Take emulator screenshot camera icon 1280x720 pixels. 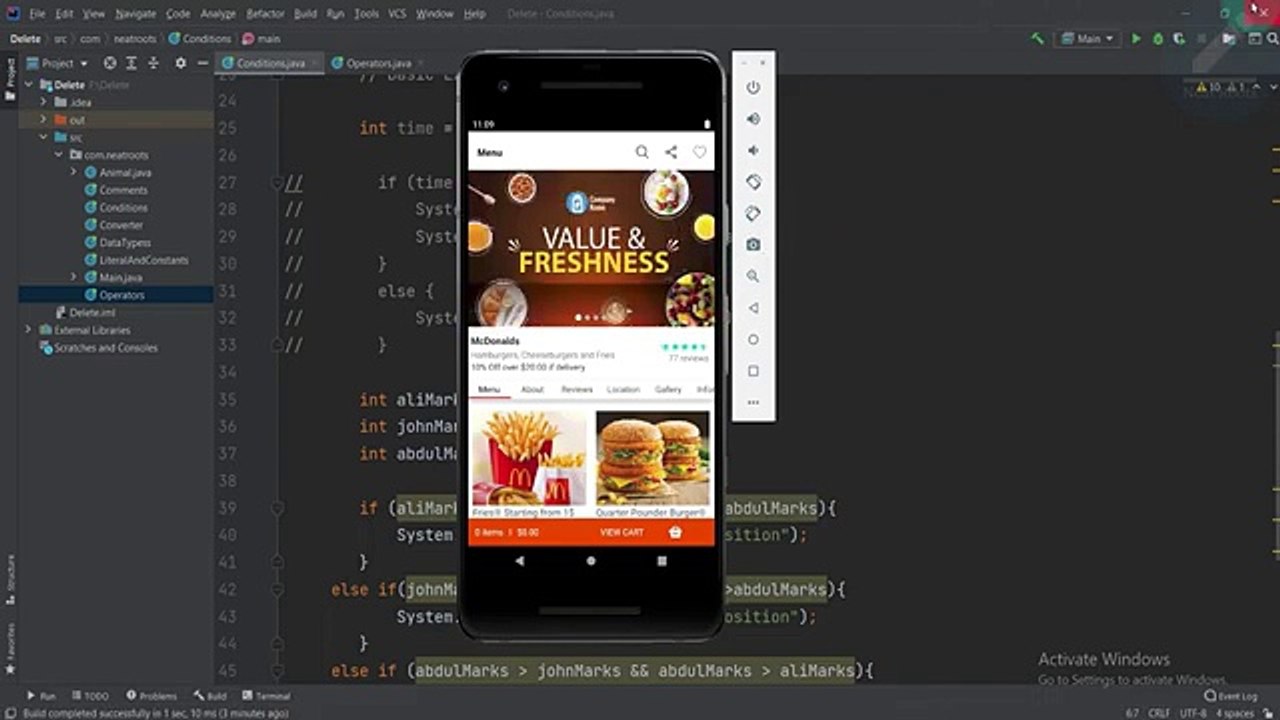(753, 244)
